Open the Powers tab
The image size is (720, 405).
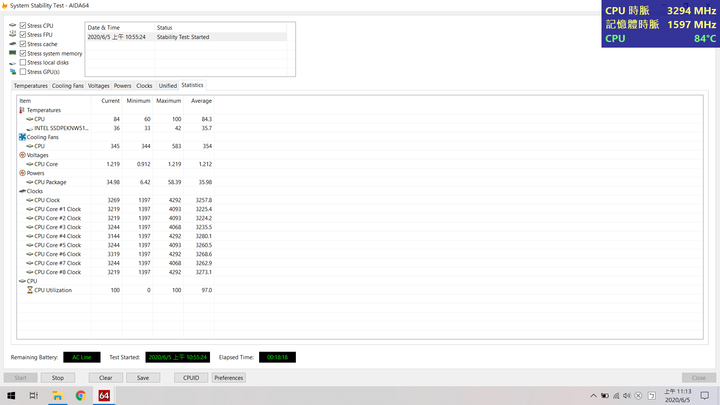pos(122,86)
